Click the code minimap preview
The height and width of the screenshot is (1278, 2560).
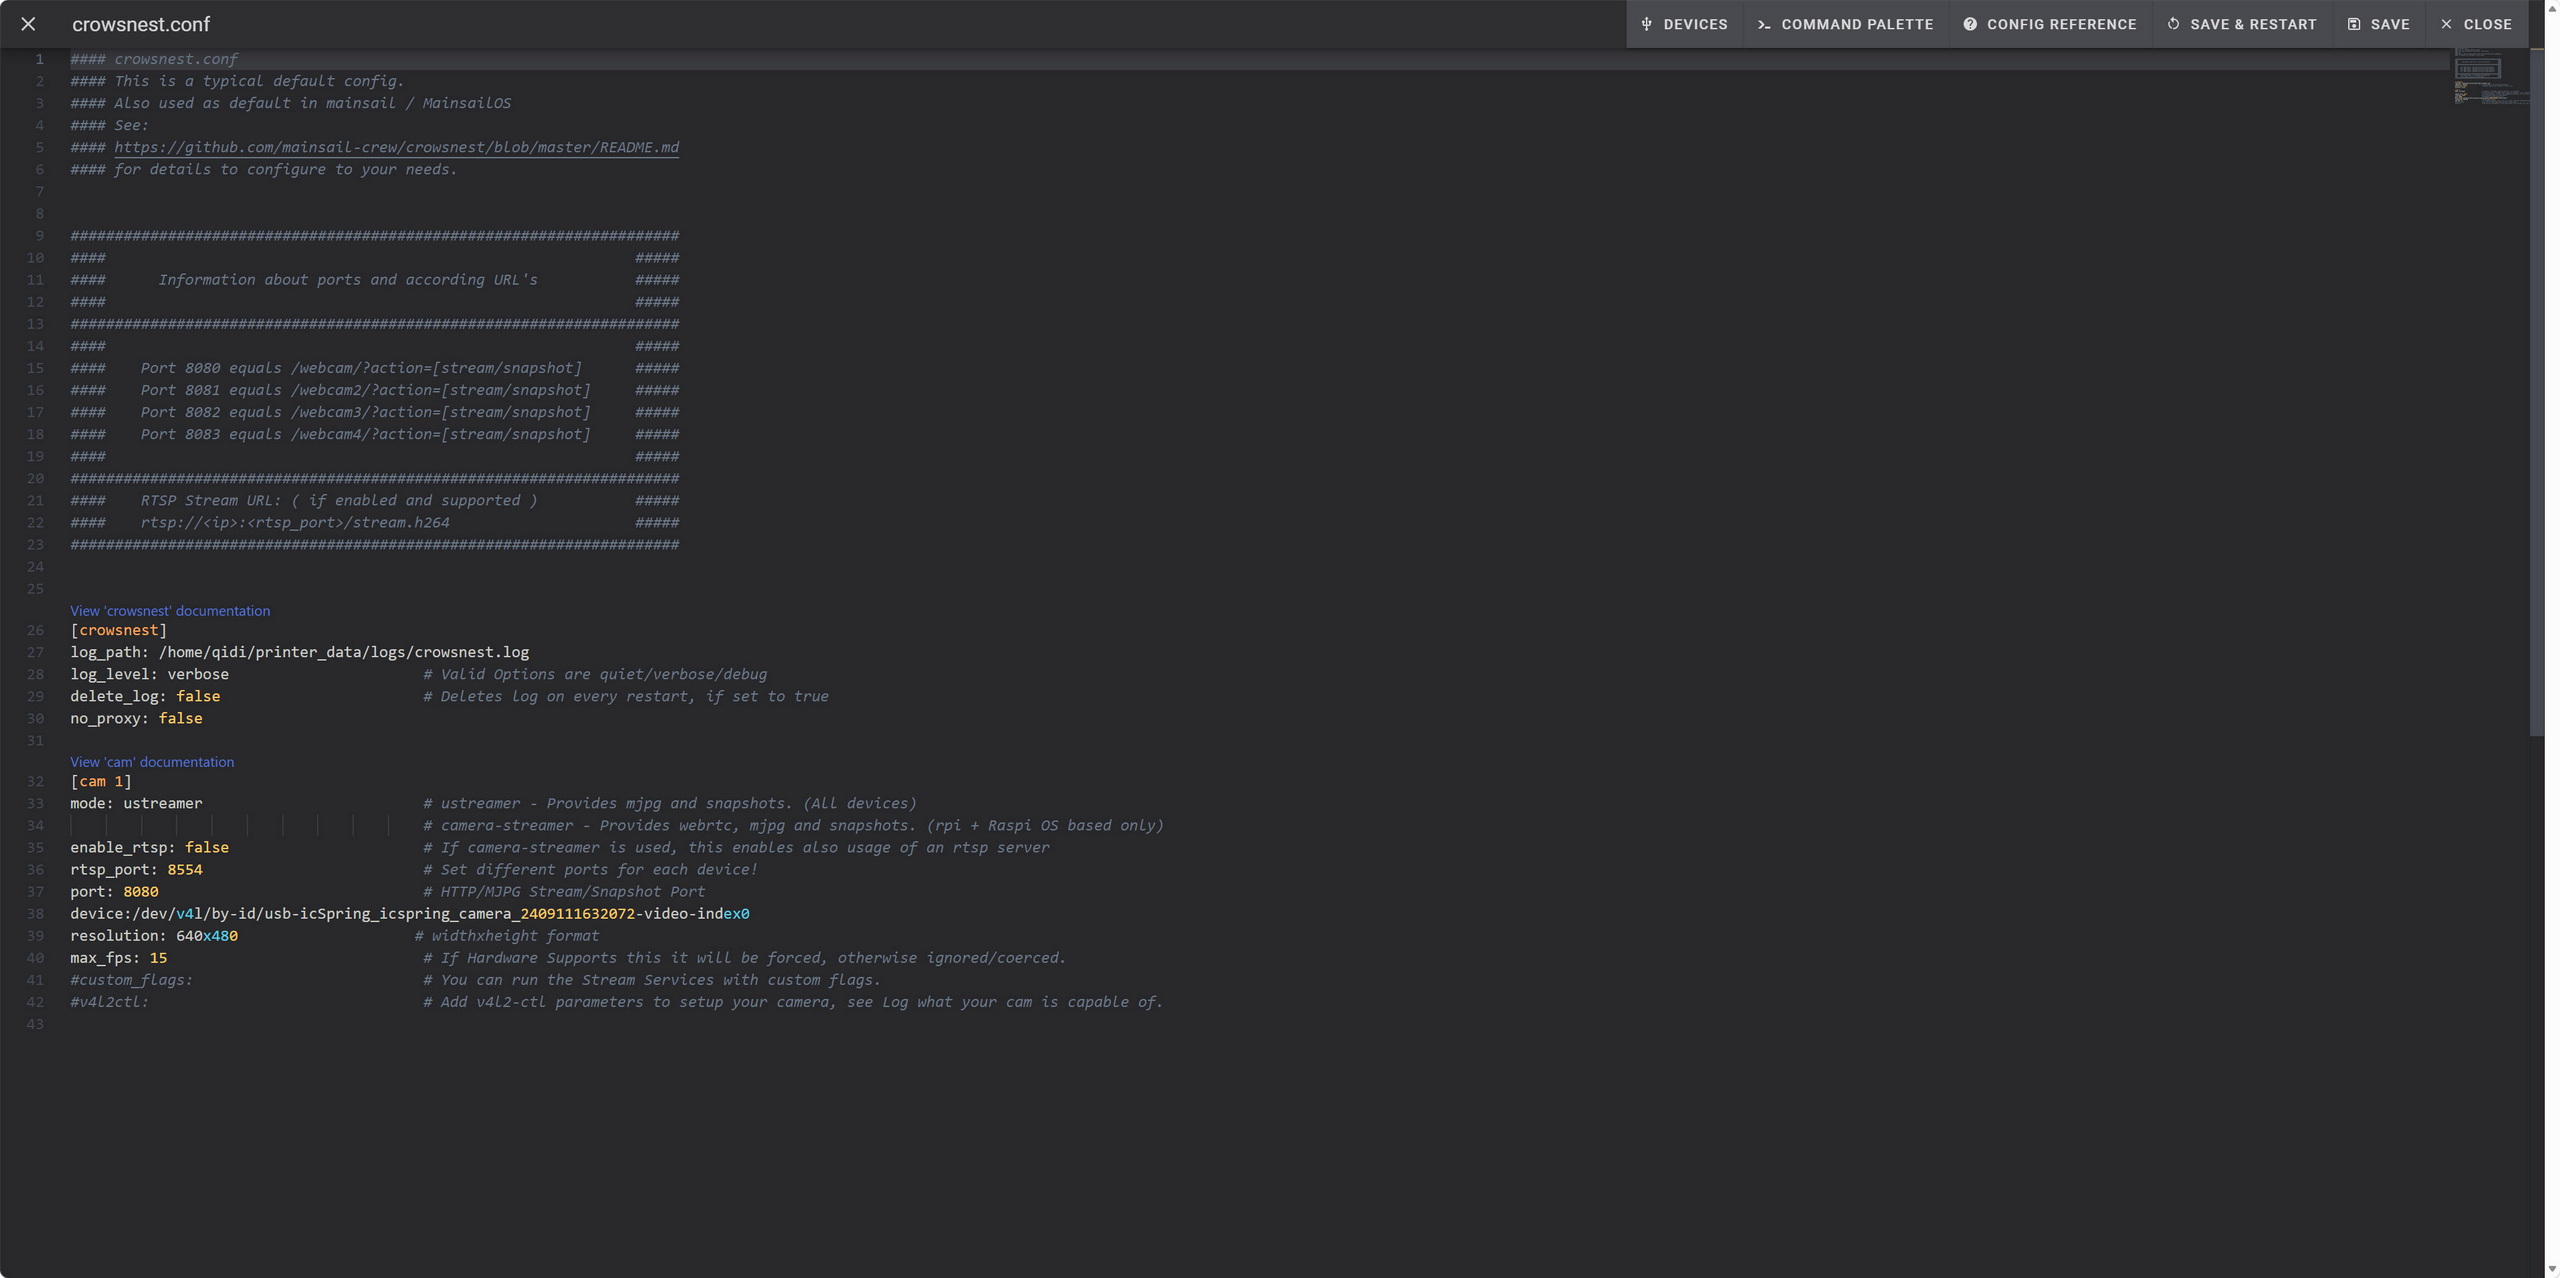pos(2490,77)
